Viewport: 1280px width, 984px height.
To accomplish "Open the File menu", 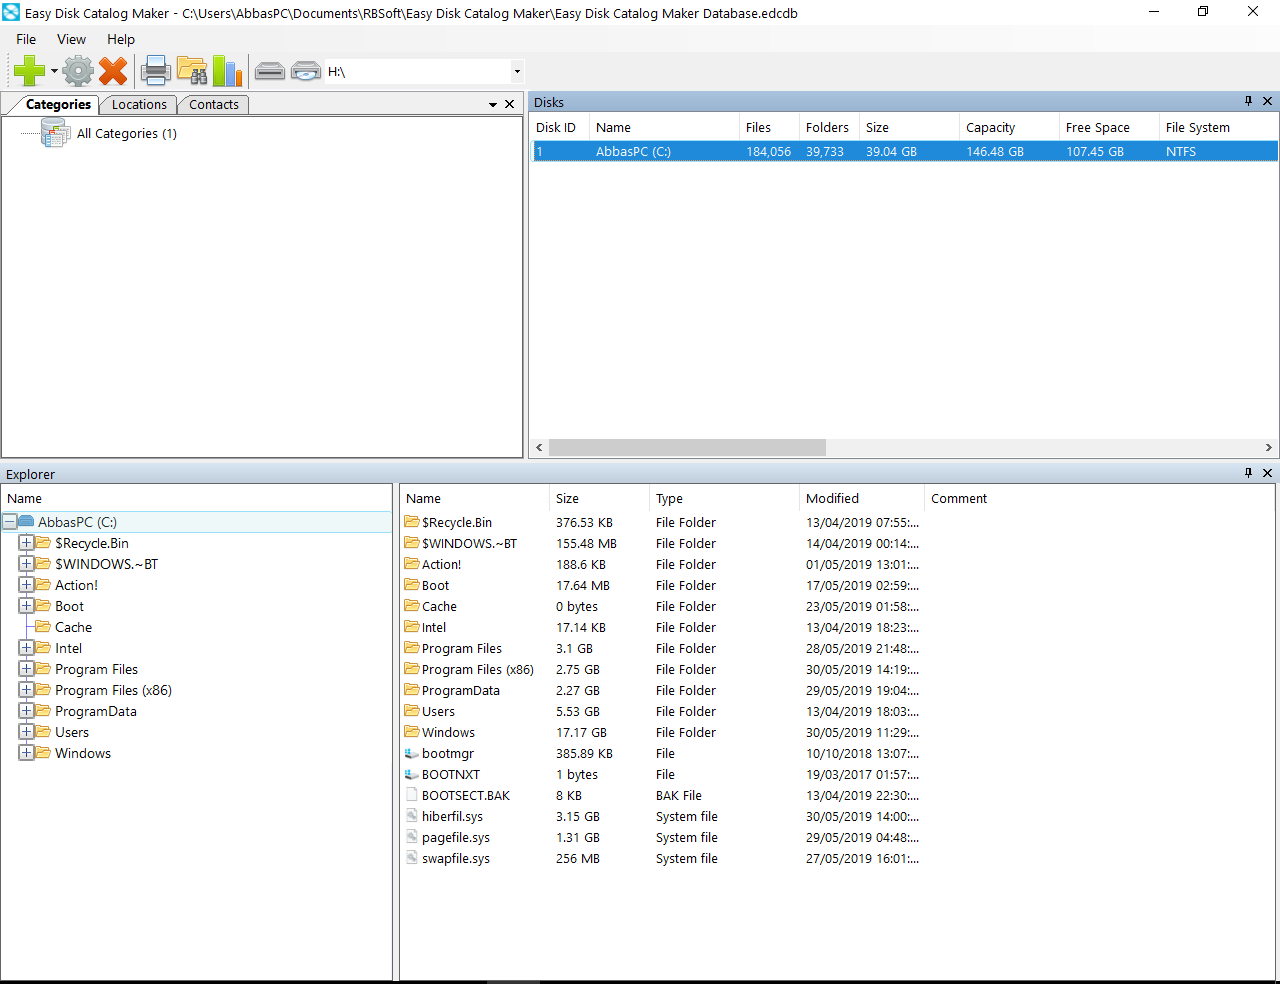I will [26, 39].
